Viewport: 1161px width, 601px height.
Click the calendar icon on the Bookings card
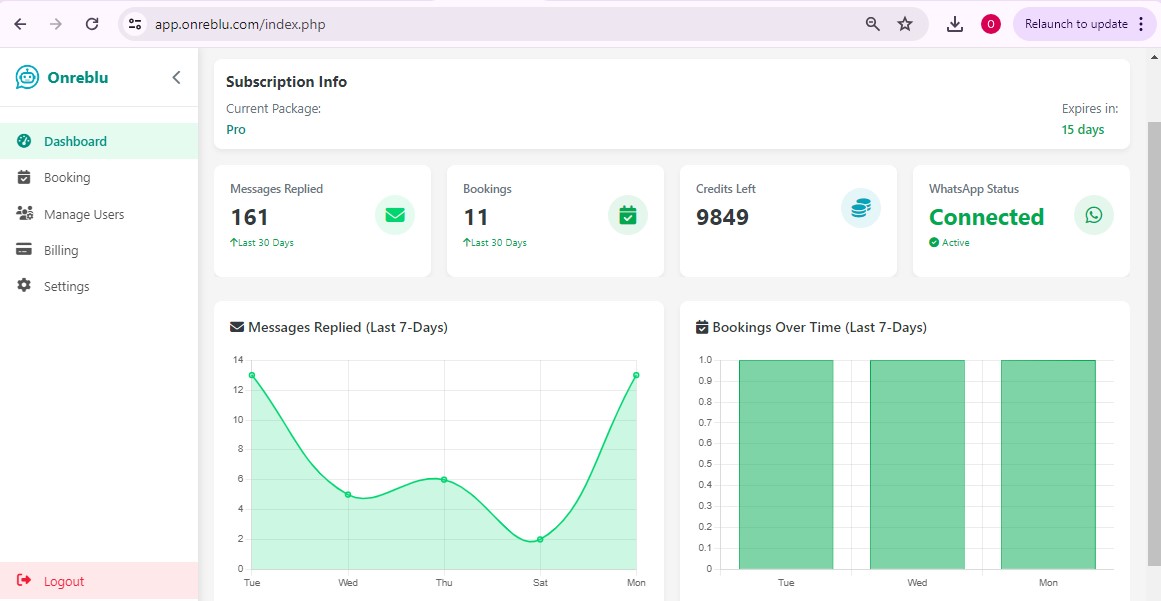point(628,214)
